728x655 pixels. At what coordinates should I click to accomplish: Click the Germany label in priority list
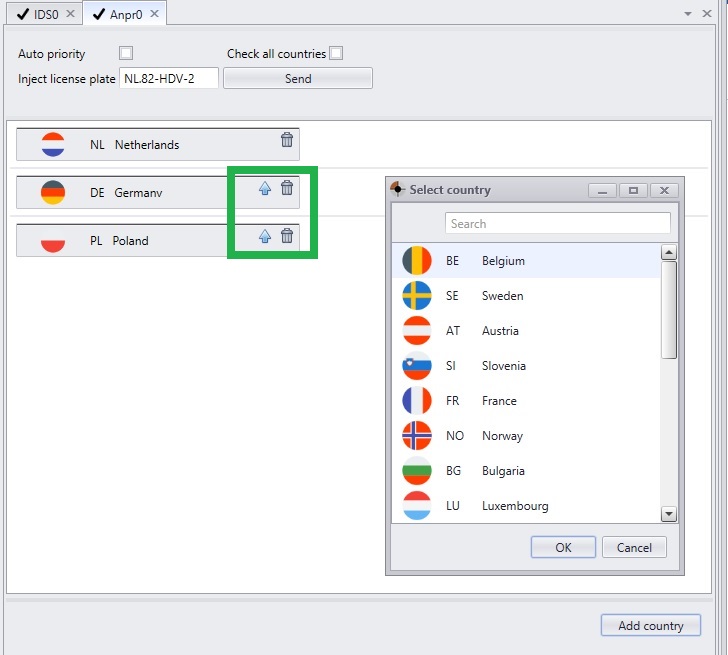click(138, 193)
